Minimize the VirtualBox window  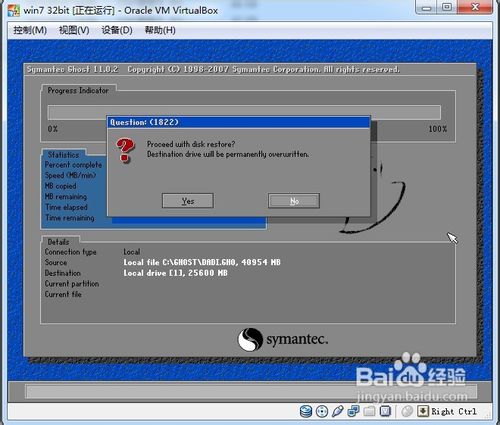tap(426, 7)
